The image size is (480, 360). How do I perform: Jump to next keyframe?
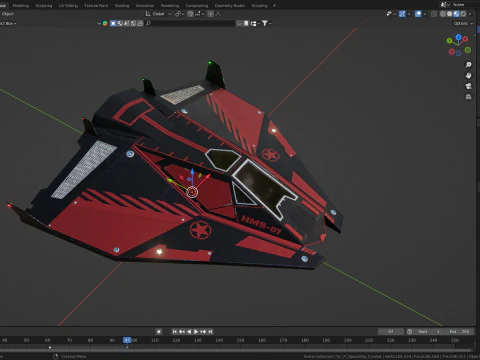tap(203, 332)
